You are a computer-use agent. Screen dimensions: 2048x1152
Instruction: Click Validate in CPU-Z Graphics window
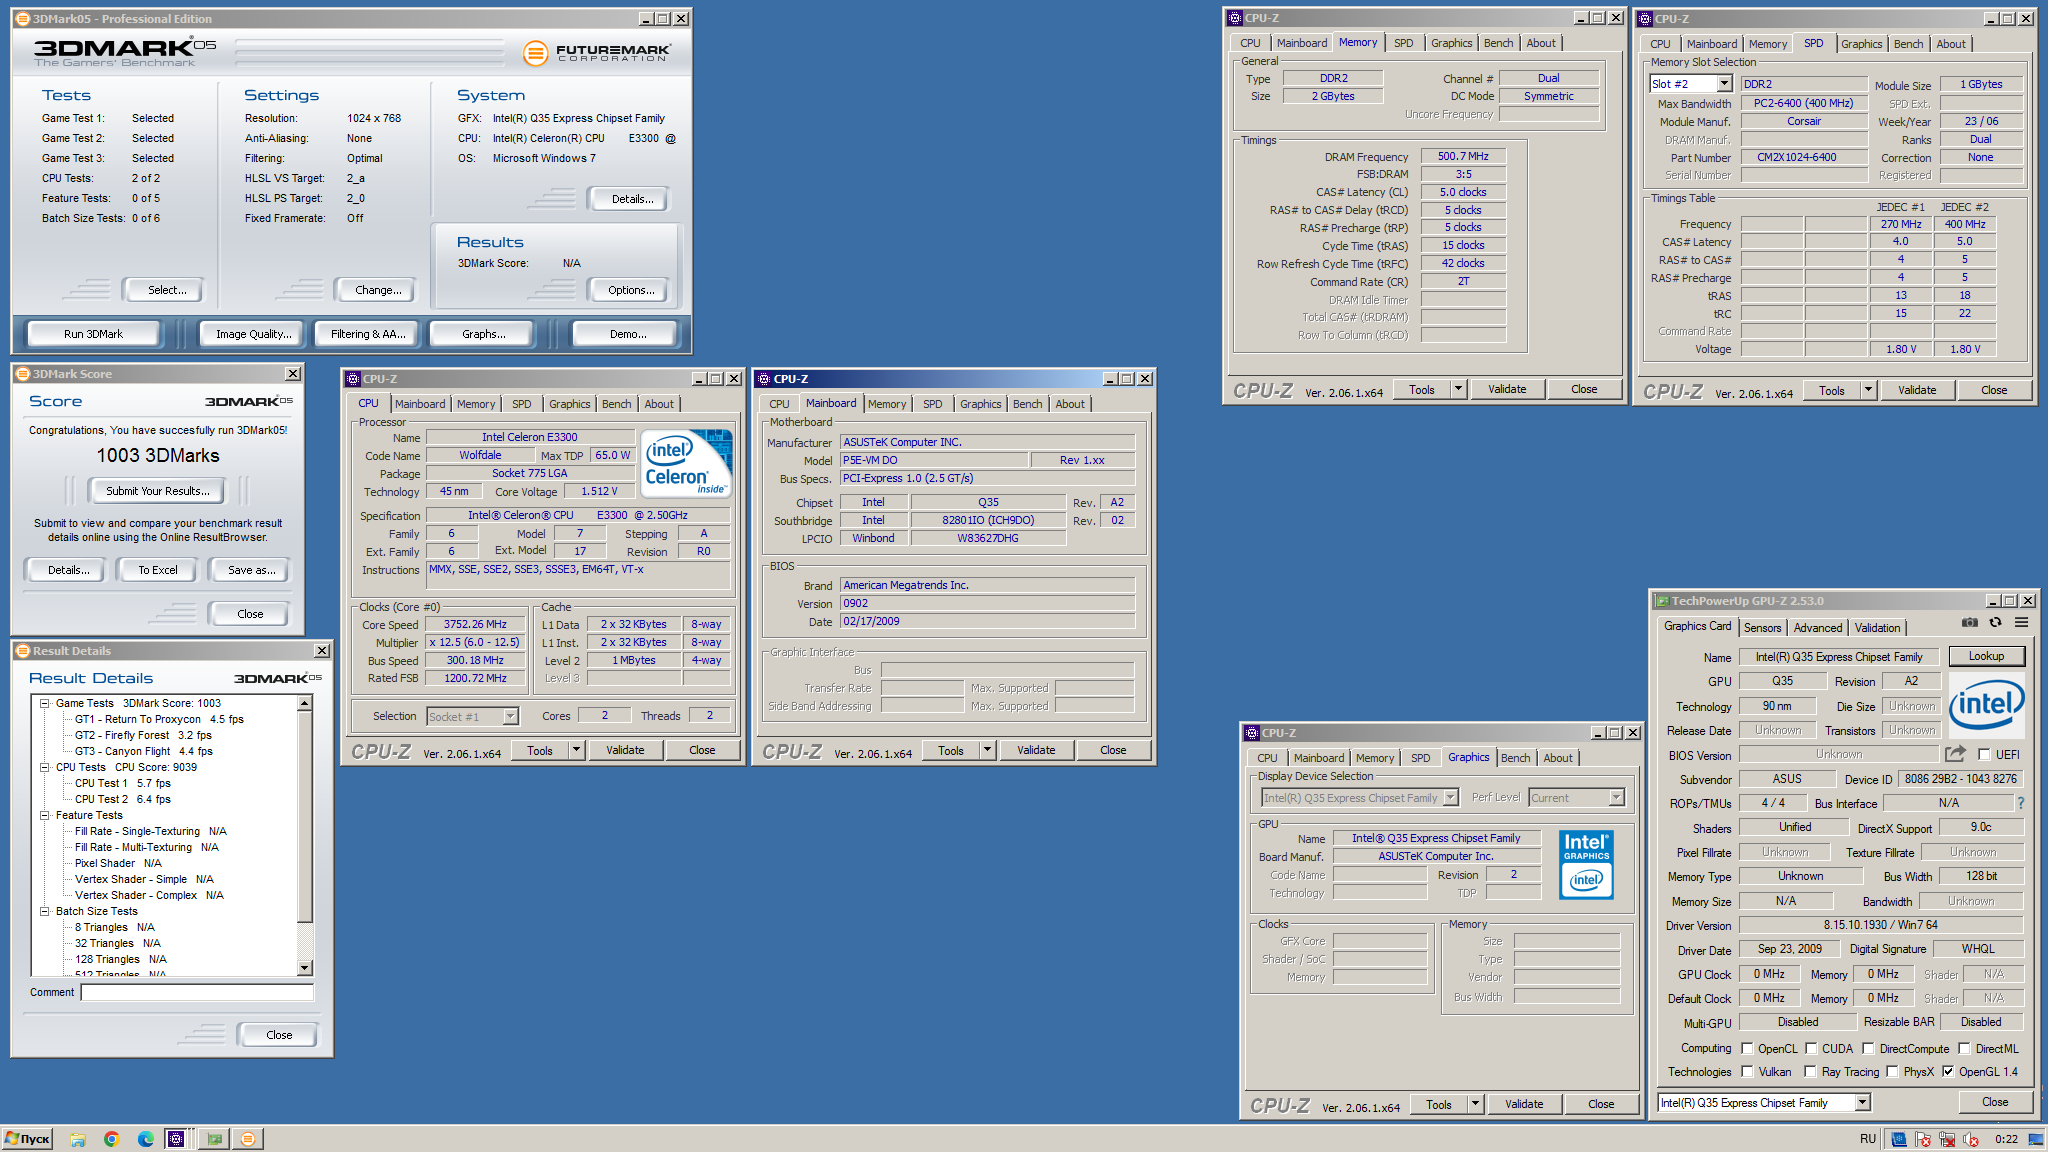tap(1524, 1104)
